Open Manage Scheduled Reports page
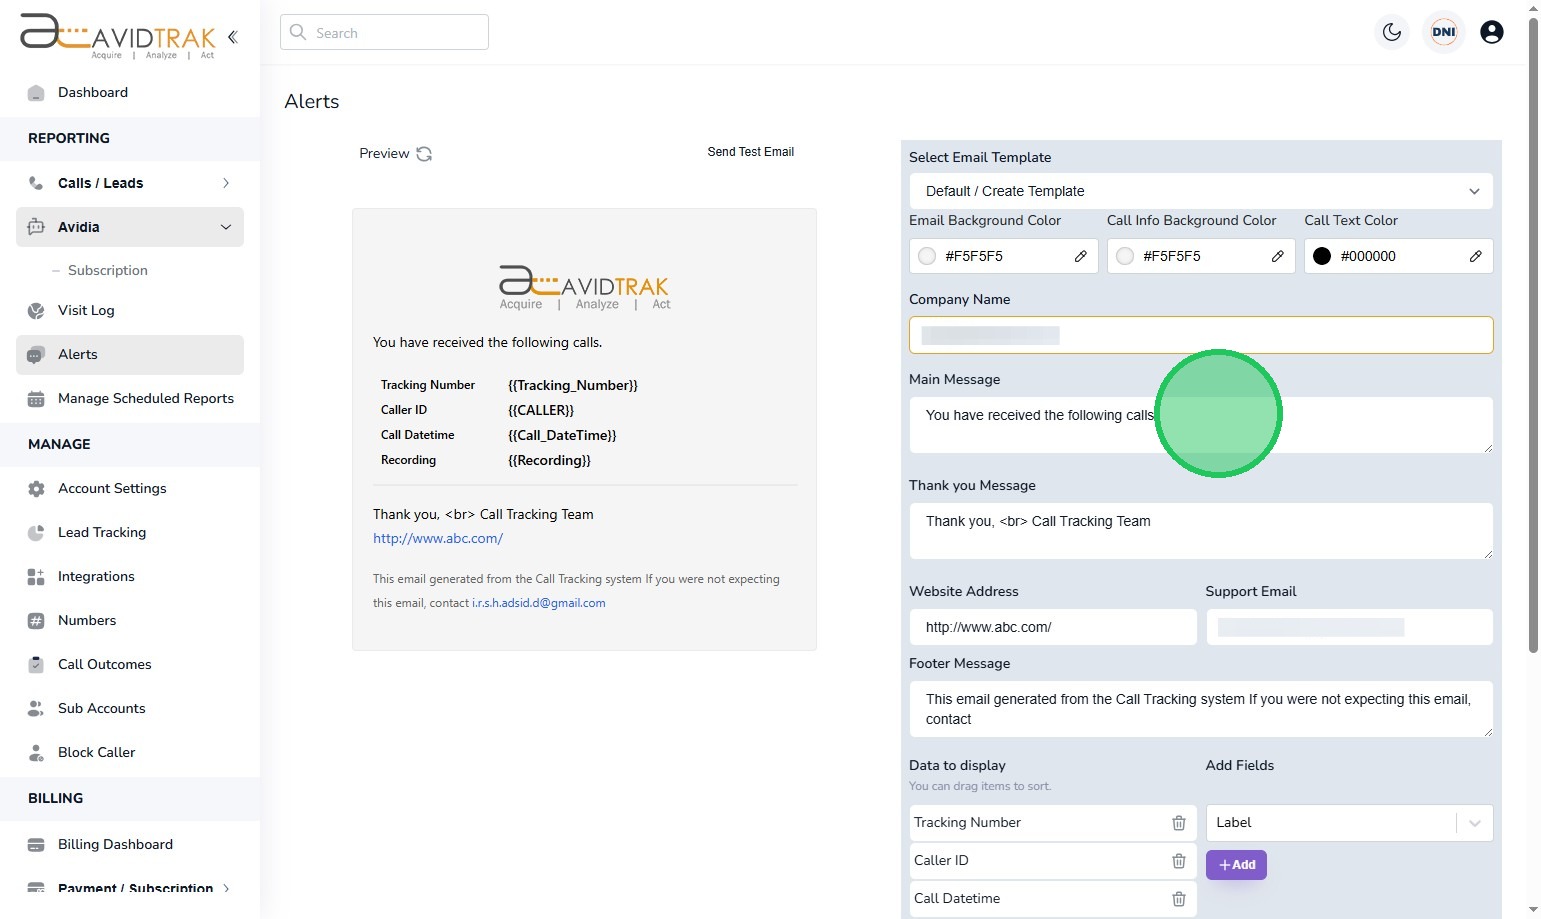 145,398
